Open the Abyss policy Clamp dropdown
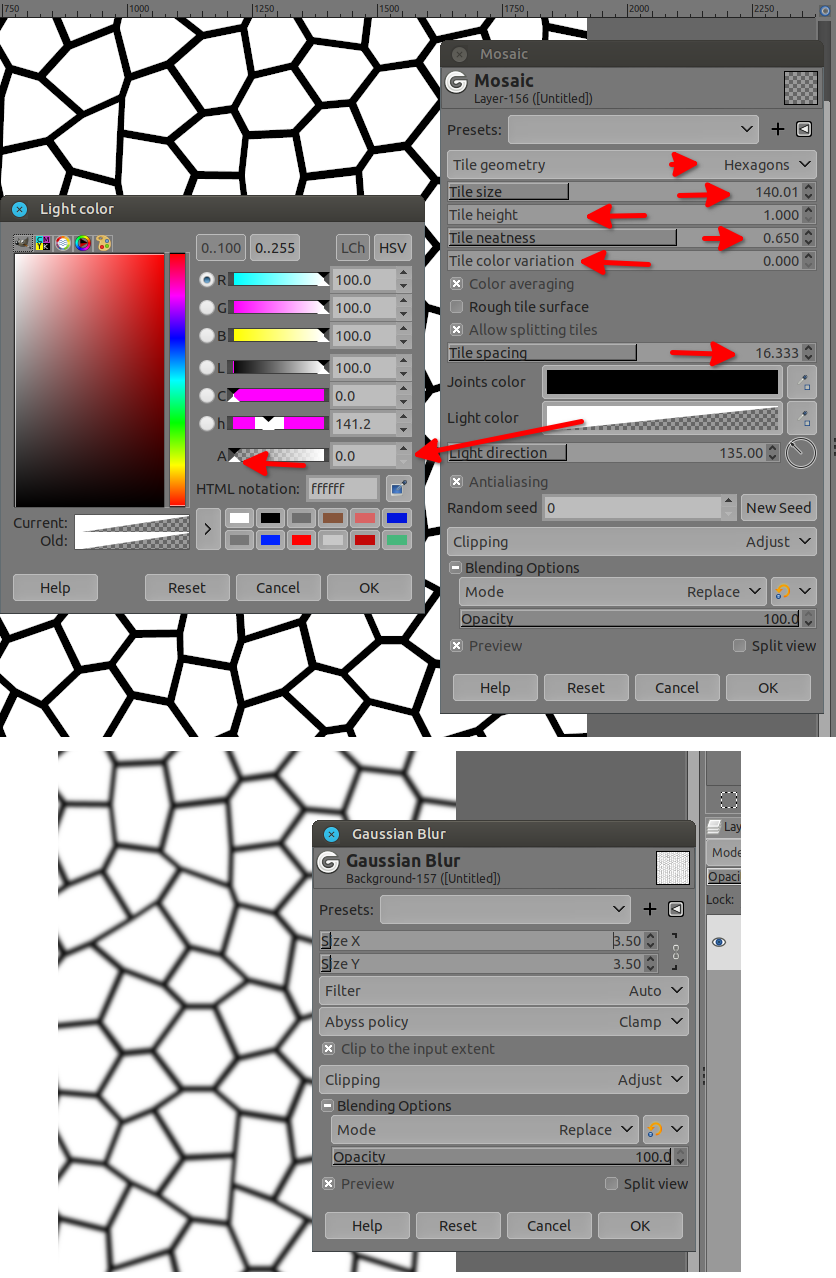Image resolution: width=836 pixels, height=1278 pixels. pos(504,1022)
